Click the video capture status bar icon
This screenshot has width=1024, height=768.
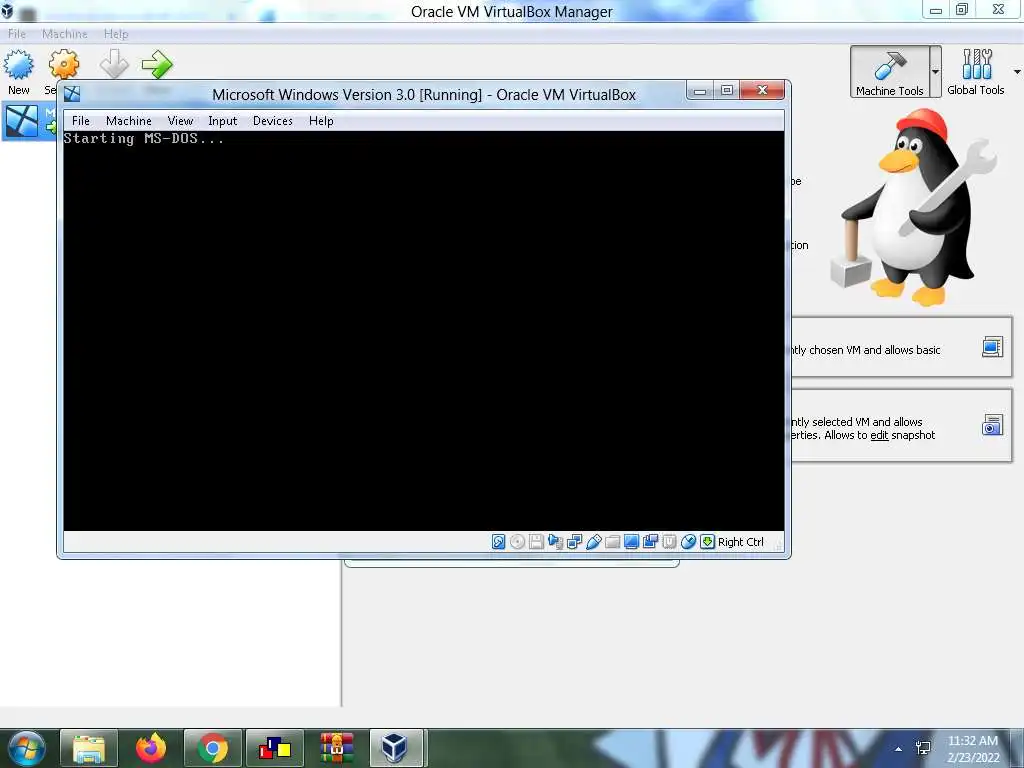tap(650, 541)
